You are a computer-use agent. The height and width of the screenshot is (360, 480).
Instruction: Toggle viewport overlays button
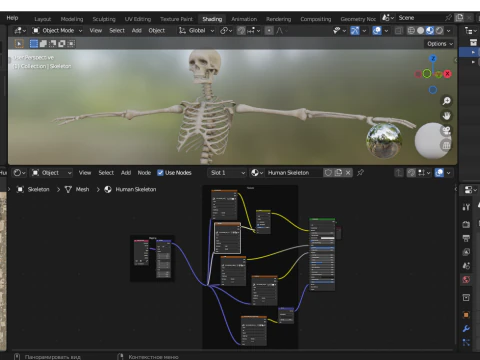point(377,31)
